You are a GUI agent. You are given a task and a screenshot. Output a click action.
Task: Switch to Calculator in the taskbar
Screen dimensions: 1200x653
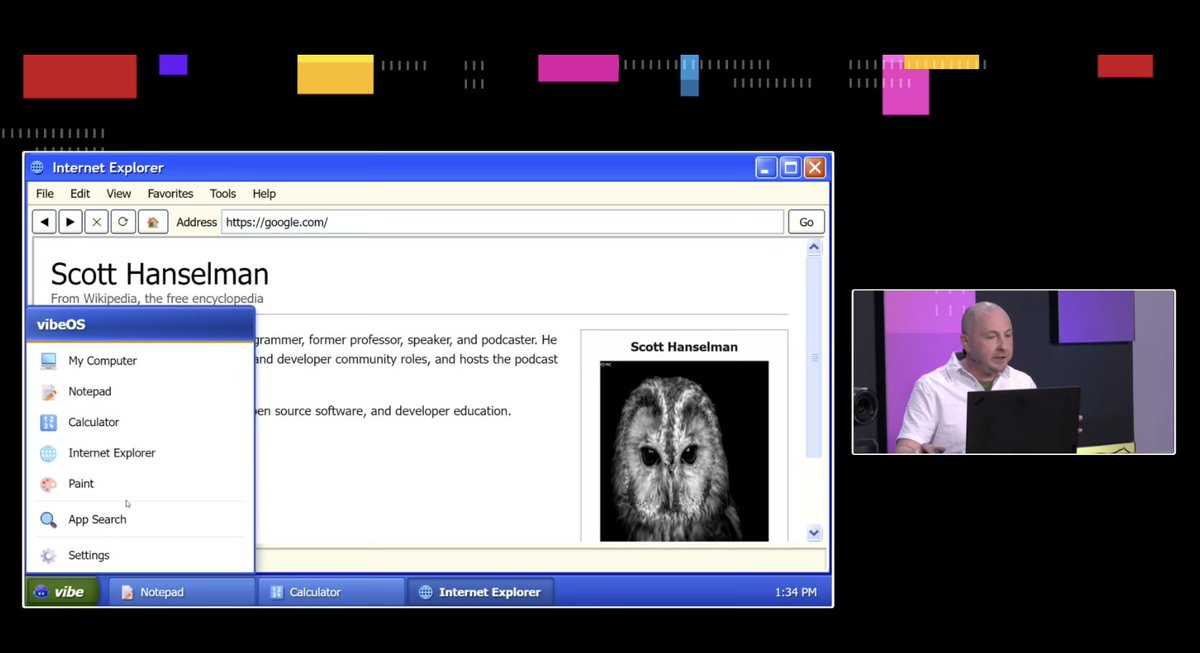click(331, 592)
